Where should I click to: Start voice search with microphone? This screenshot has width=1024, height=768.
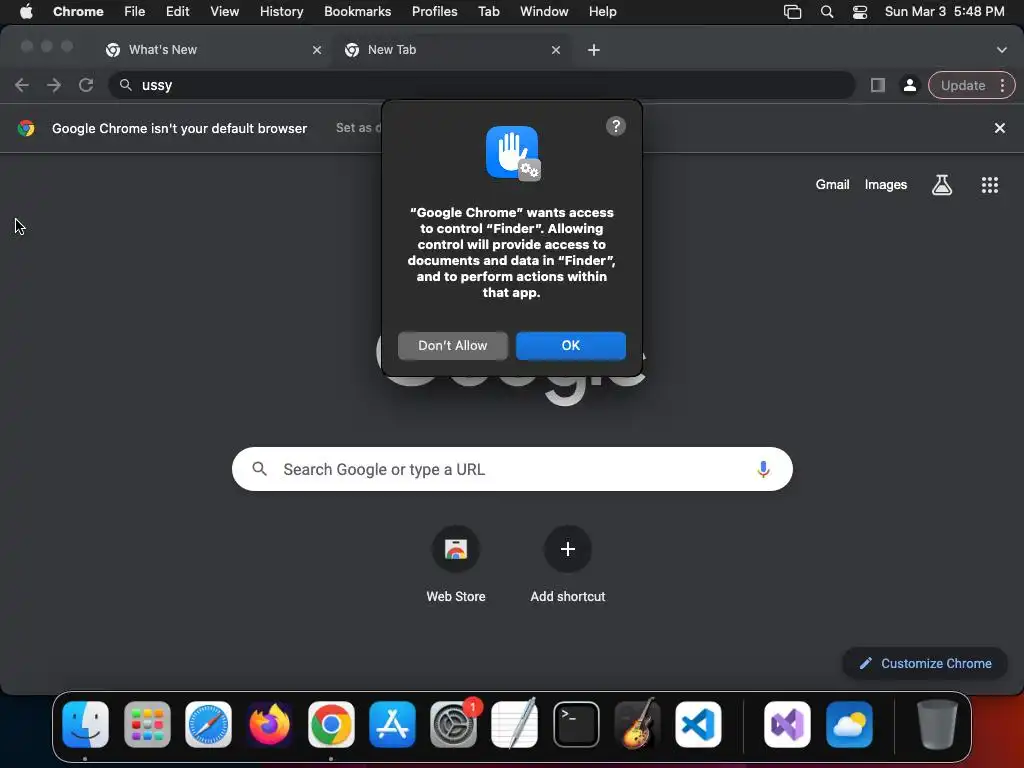(x=763, y=469)
